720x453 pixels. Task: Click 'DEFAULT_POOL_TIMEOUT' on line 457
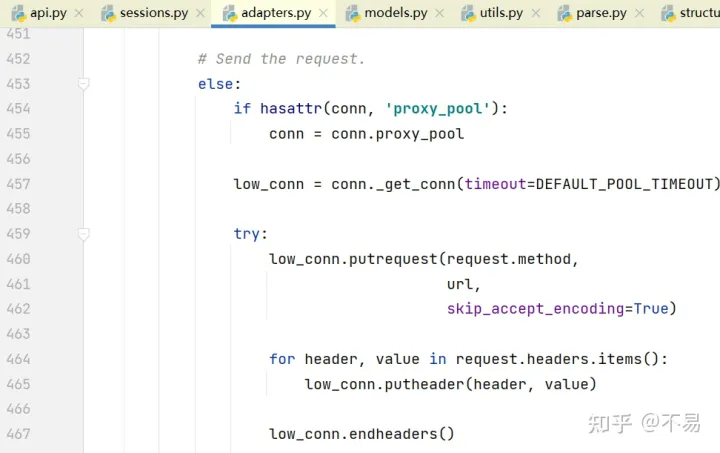point(624,184)
